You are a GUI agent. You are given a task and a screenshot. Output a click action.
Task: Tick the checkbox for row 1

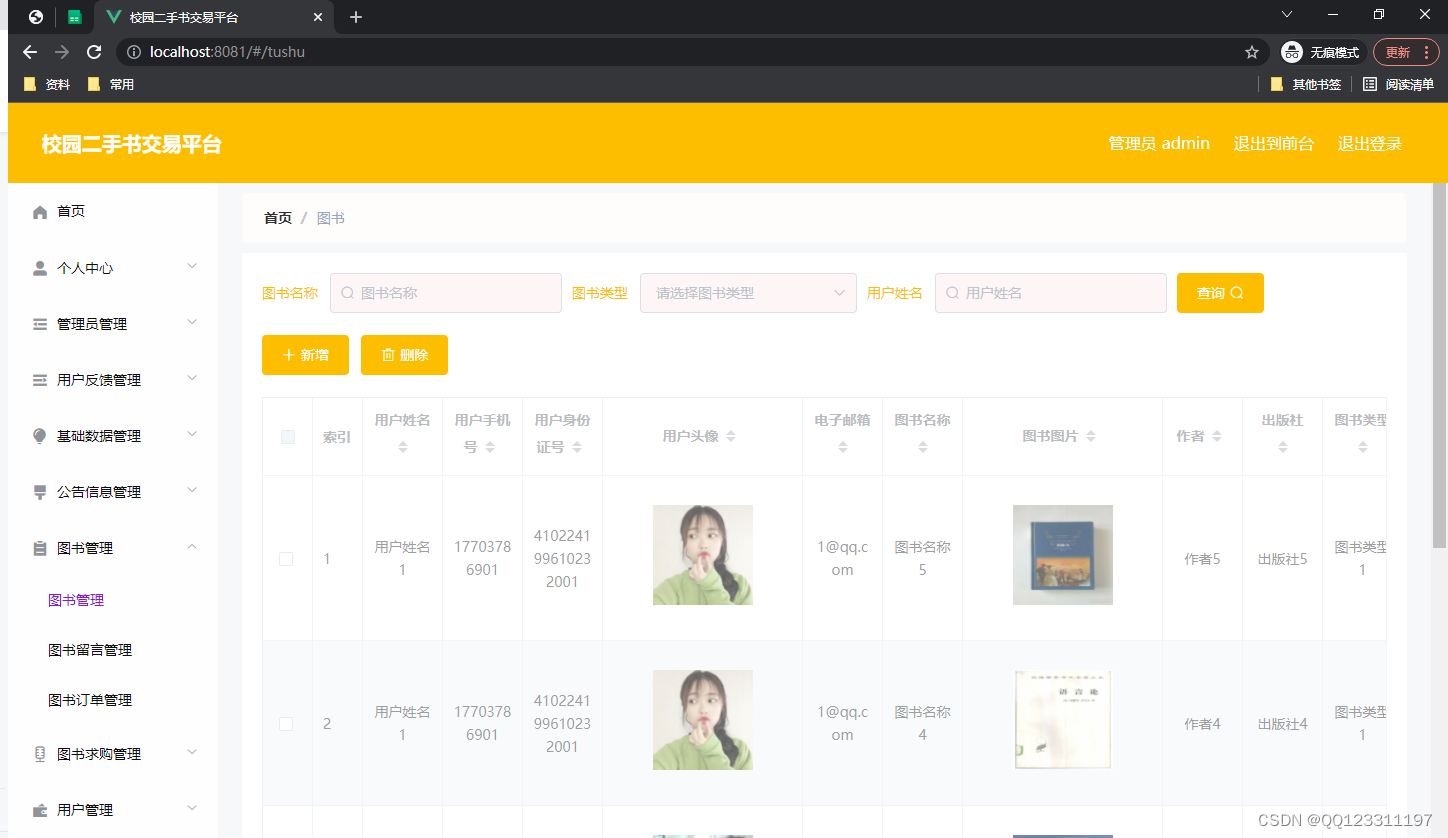point(286,559)
